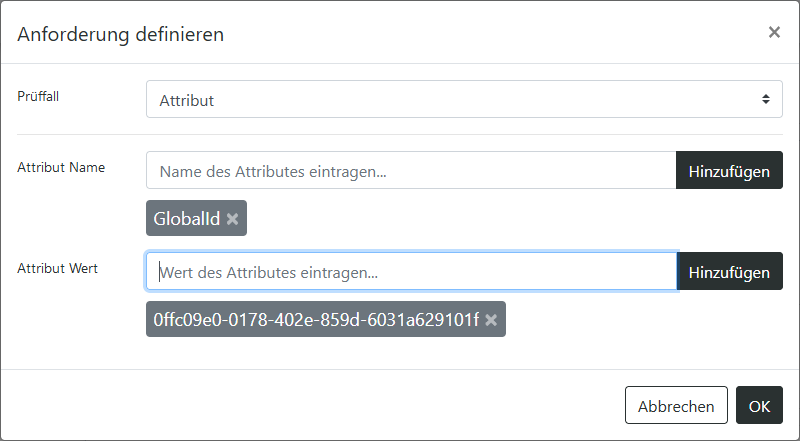Focus the Attribut Name input field
Image resolution: width=800 pixels, height=441 pixels.
coord(411,170)
